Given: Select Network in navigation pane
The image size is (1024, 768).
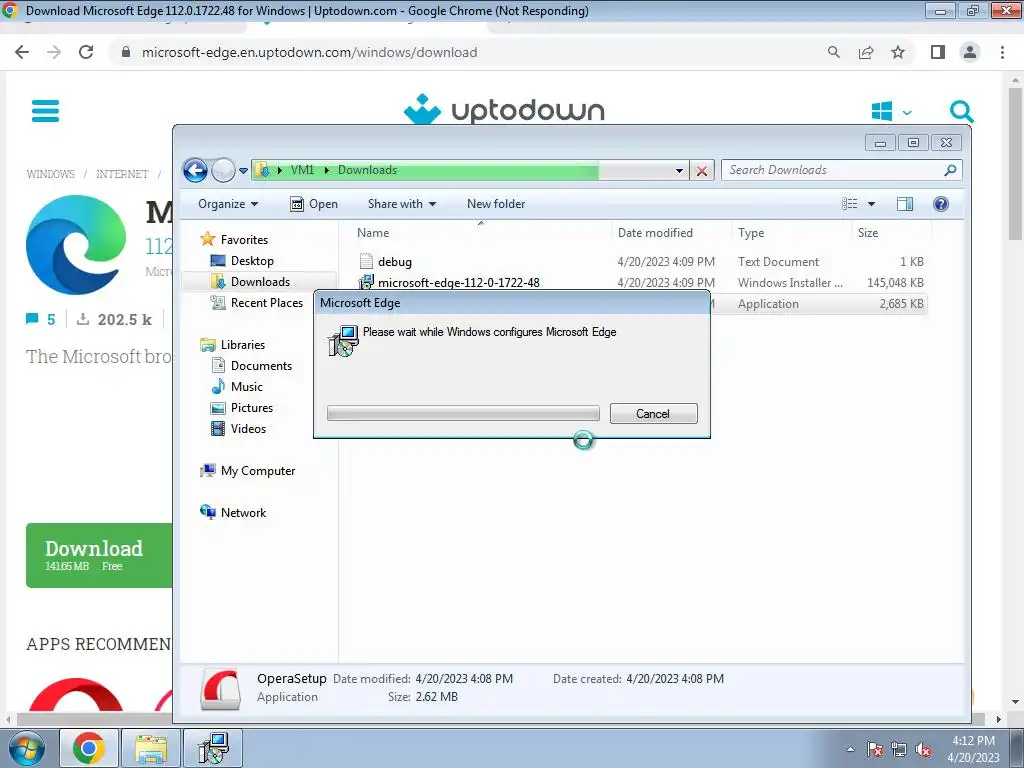Looking at the screenshot, I should [243, 513].
